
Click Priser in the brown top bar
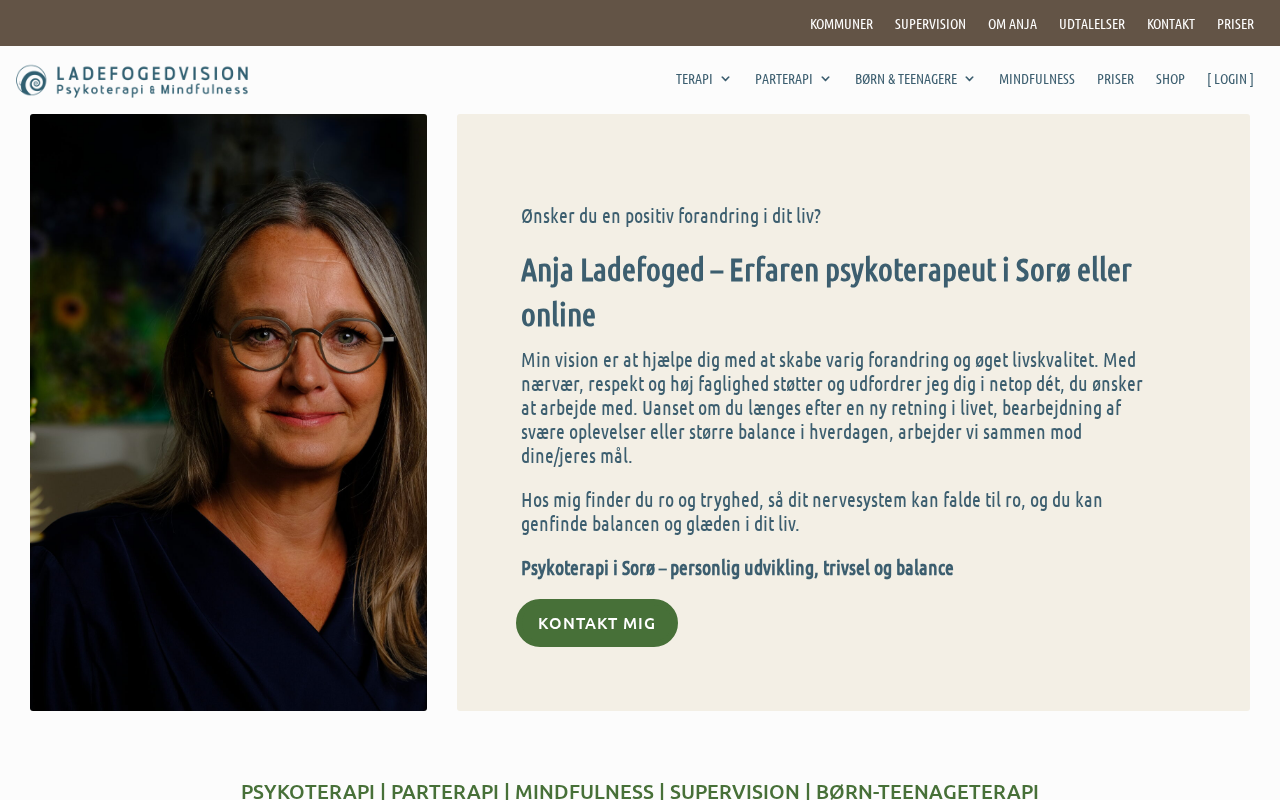1235,24
